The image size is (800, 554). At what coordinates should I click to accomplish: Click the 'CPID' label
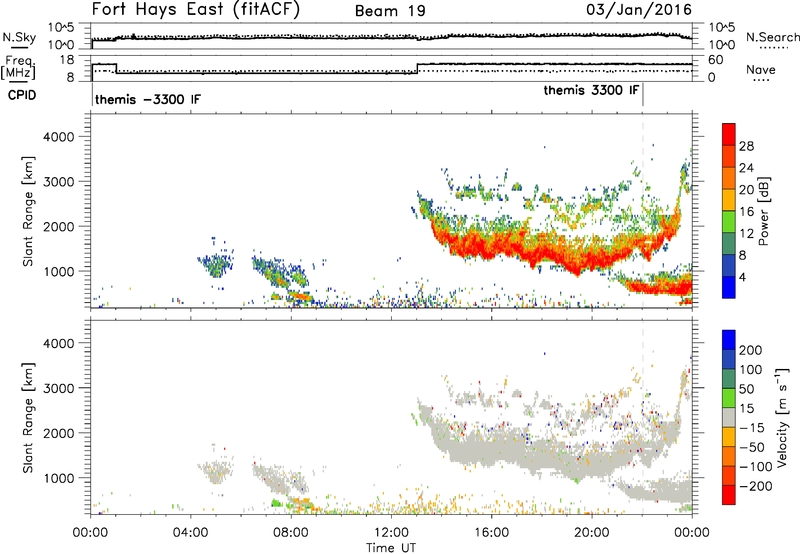click(22, 95)
